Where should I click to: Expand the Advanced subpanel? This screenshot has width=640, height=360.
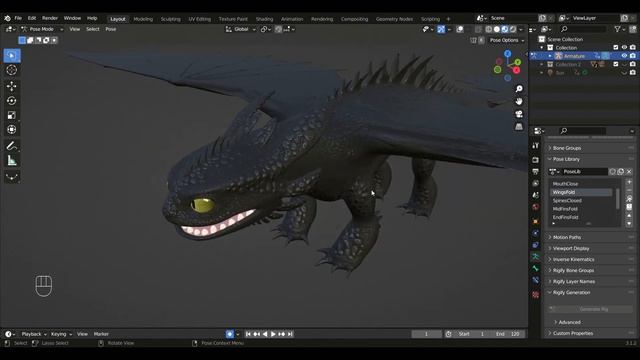click(569, 322)
